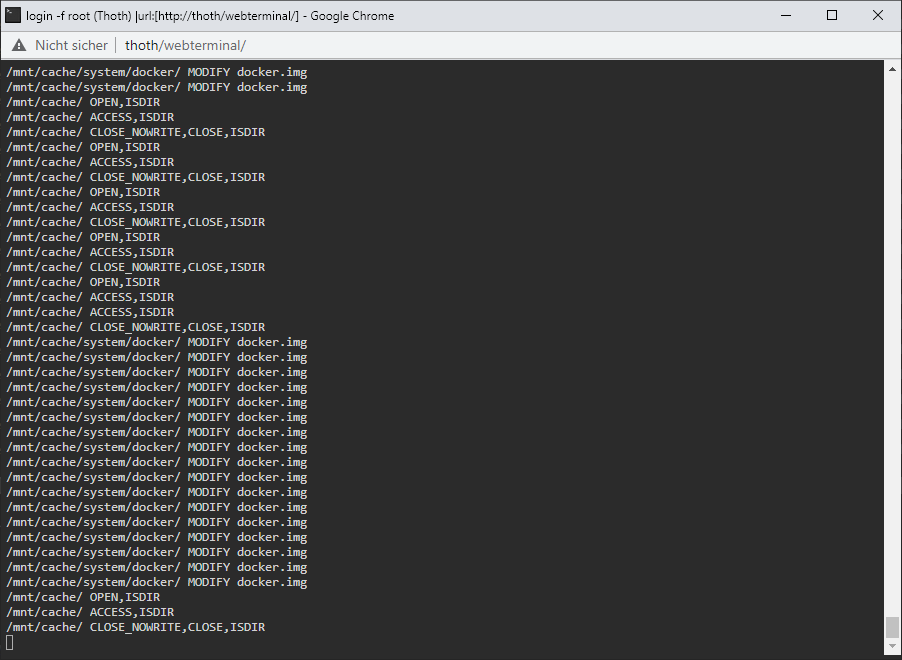Minimize the Chrome window
Screen dimensions: 902x660
tap(786, 16)
